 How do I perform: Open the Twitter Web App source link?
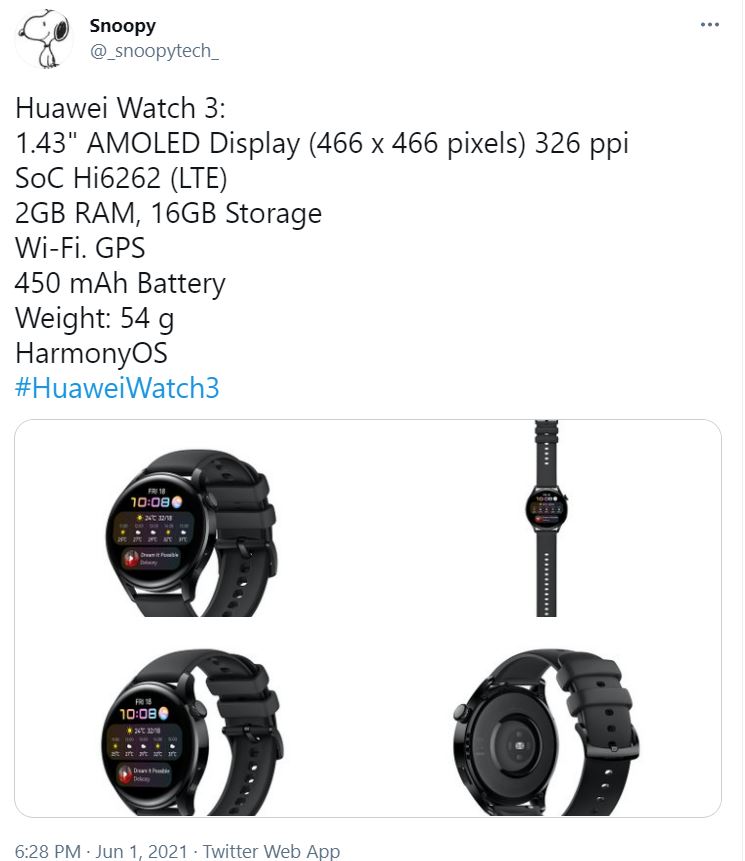point(271,851)
